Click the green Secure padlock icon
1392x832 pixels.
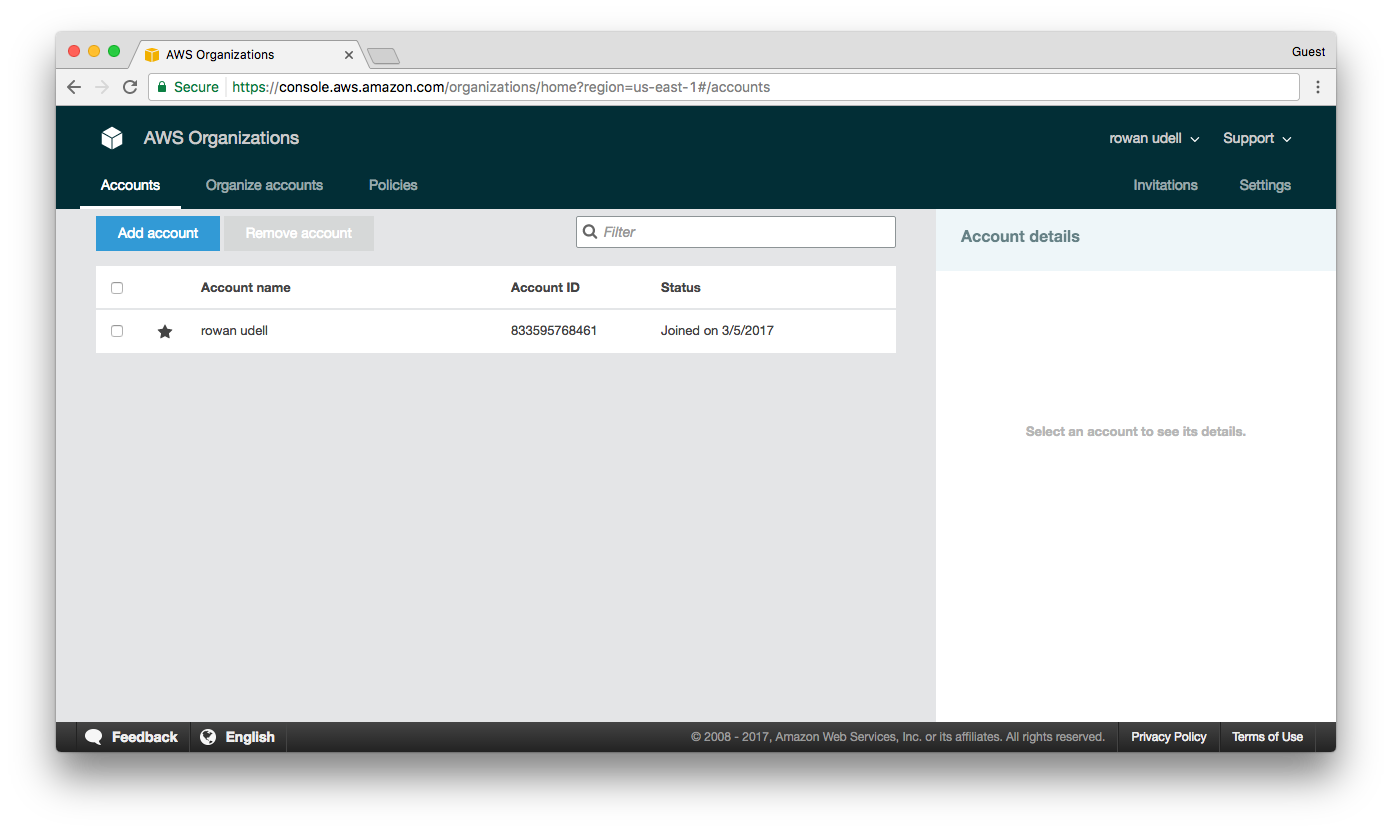click(x=162, y=87)
